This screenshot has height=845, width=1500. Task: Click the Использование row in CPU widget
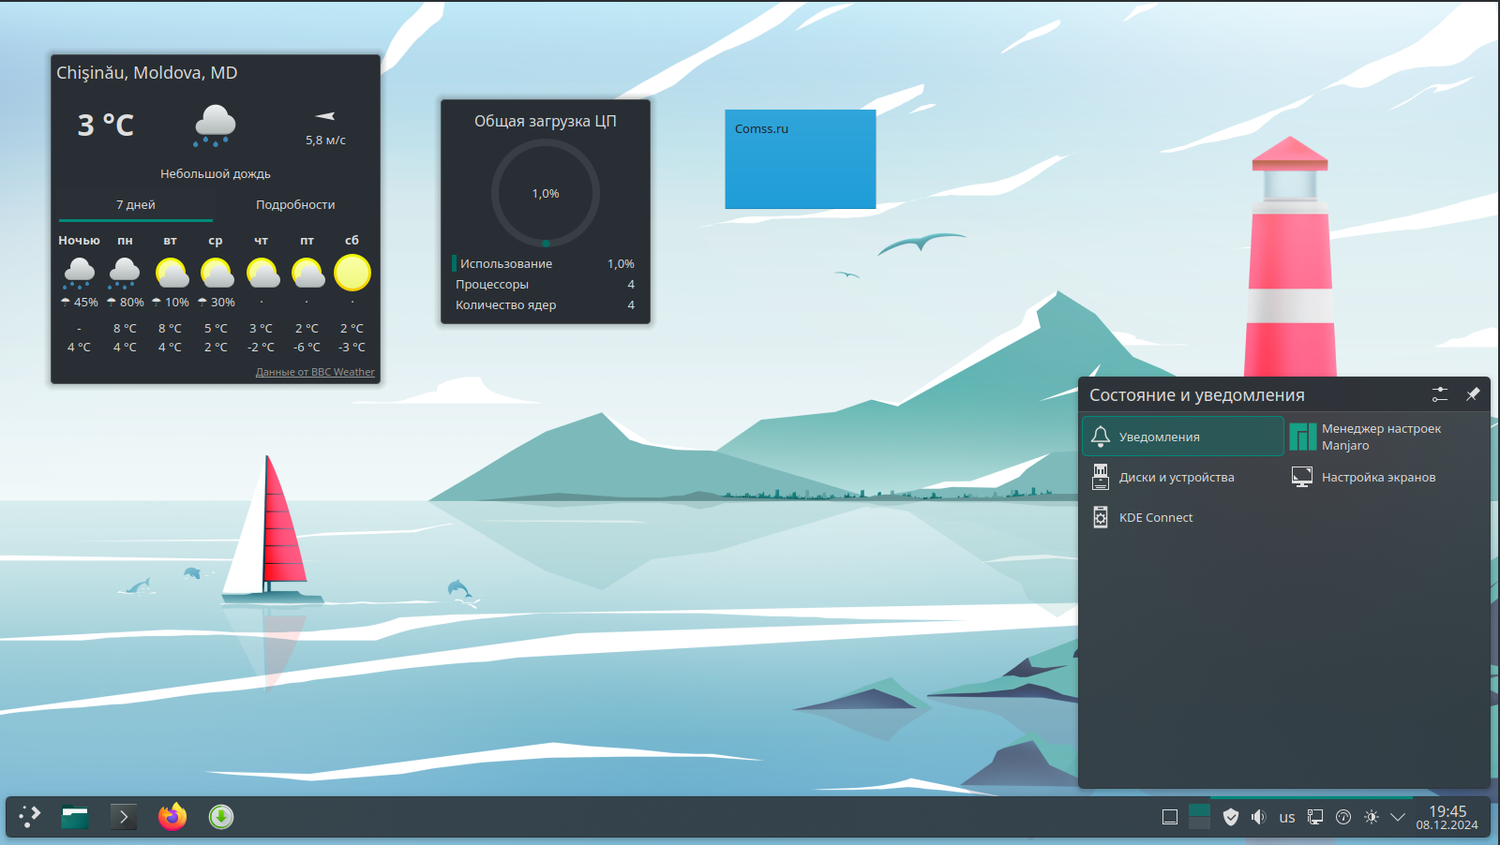pyautogui.click(x=545, y=263)
